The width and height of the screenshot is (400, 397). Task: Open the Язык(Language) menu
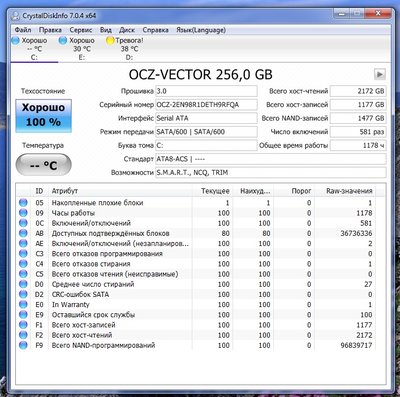pyautogui.click(x=201, y=30)
